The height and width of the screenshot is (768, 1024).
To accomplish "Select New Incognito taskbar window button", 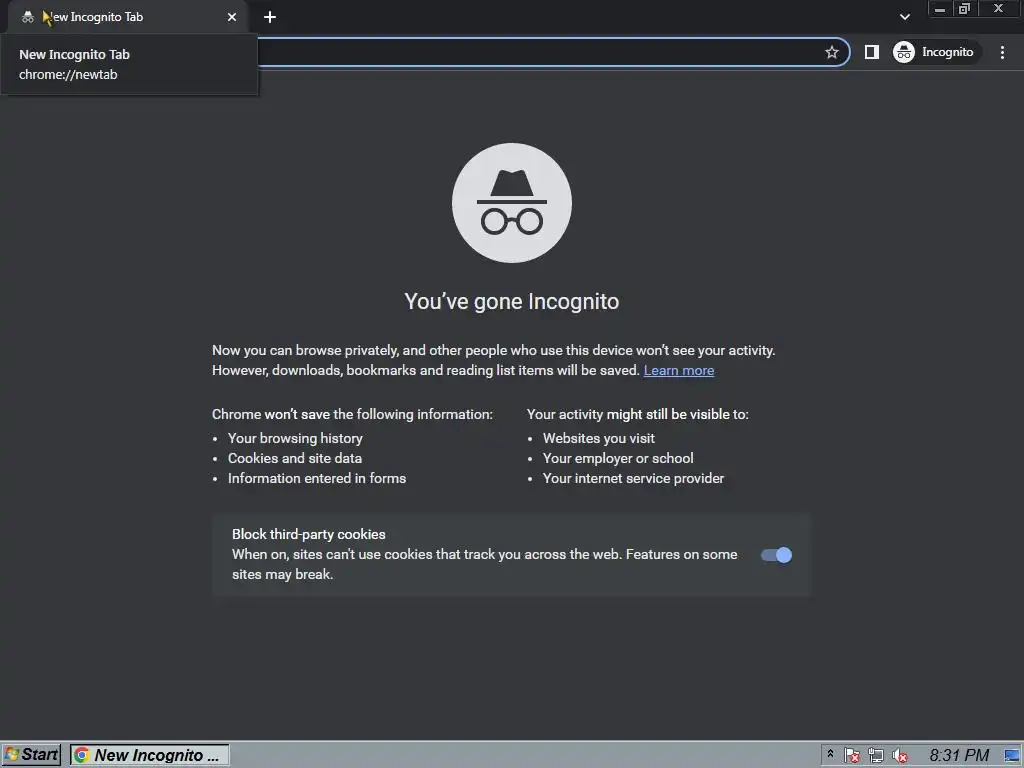I will point(150,755).
